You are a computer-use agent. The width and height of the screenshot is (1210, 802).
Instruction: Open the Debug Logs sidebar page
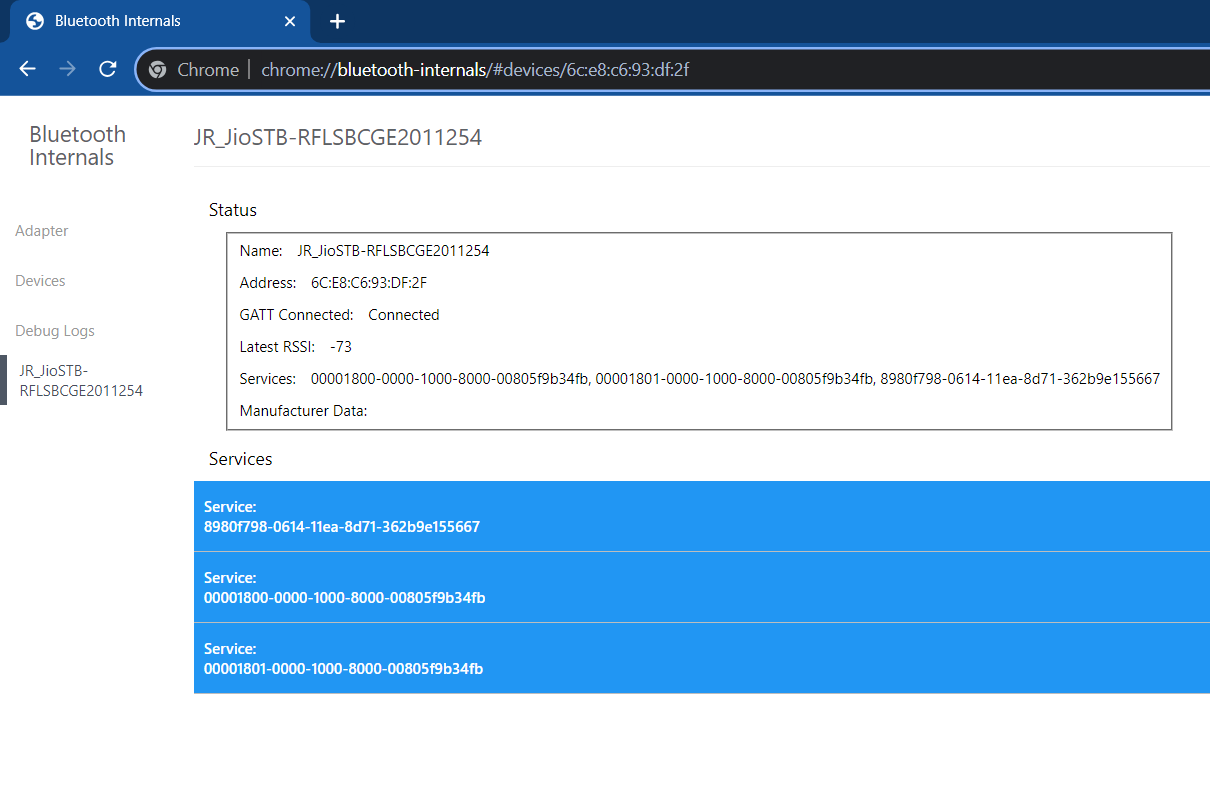coord(55,331)
